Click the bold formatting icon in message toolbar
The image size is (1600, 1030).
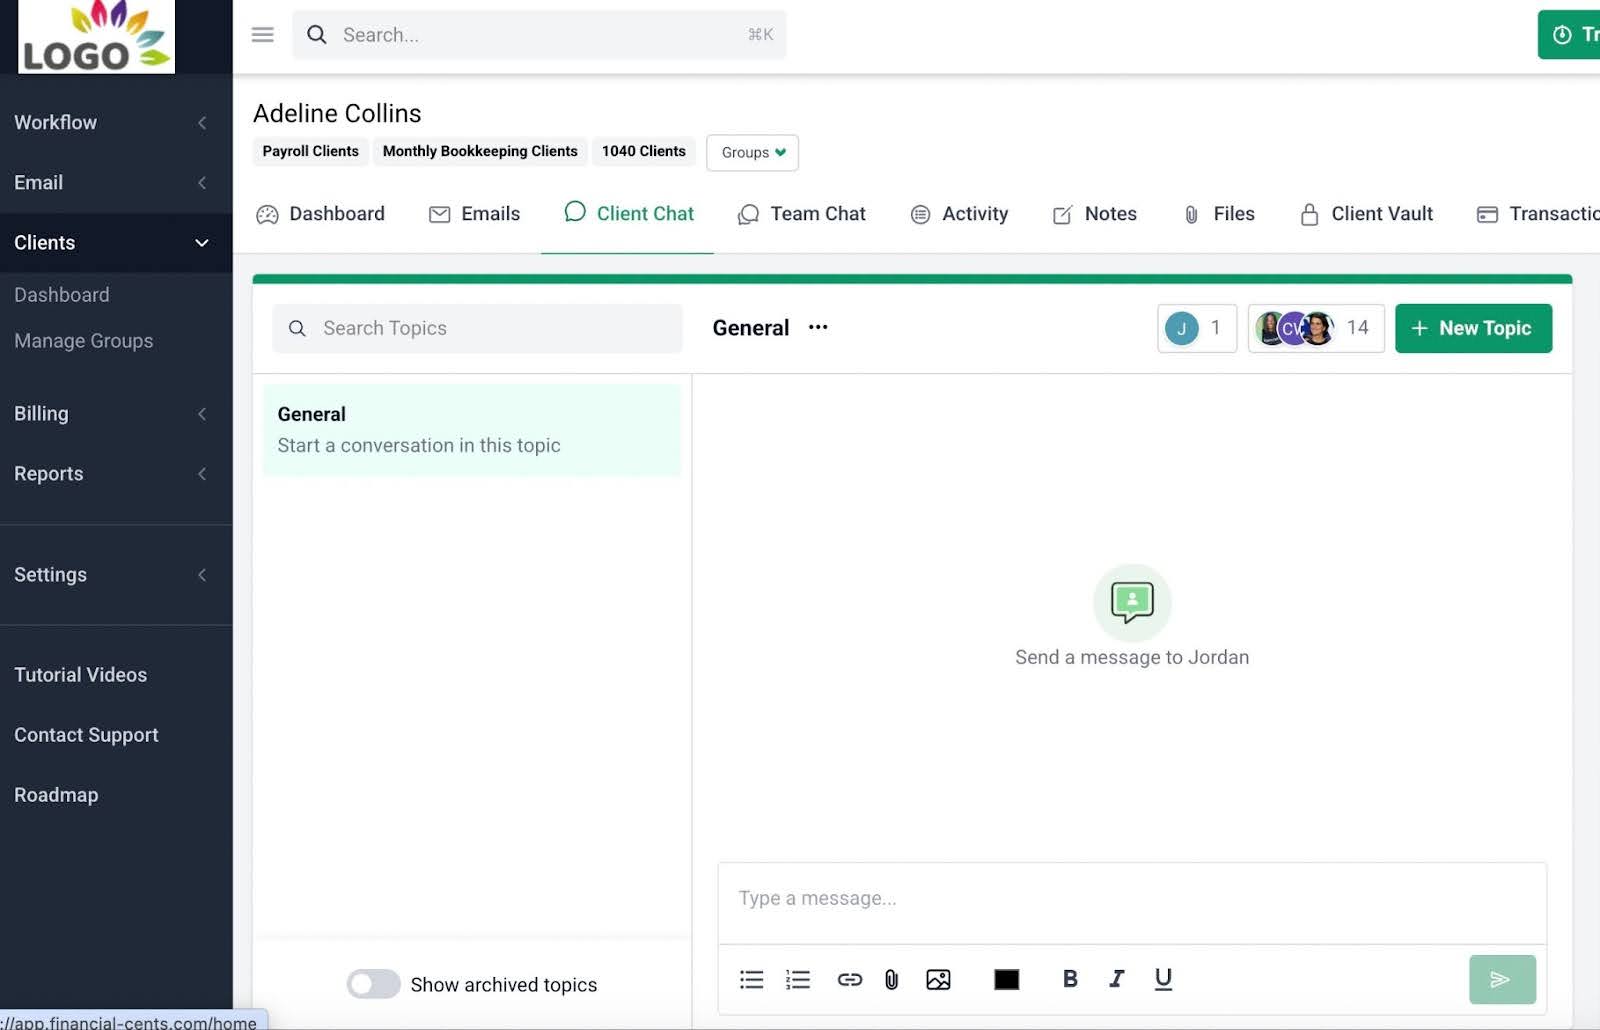tap(1069, 979)
